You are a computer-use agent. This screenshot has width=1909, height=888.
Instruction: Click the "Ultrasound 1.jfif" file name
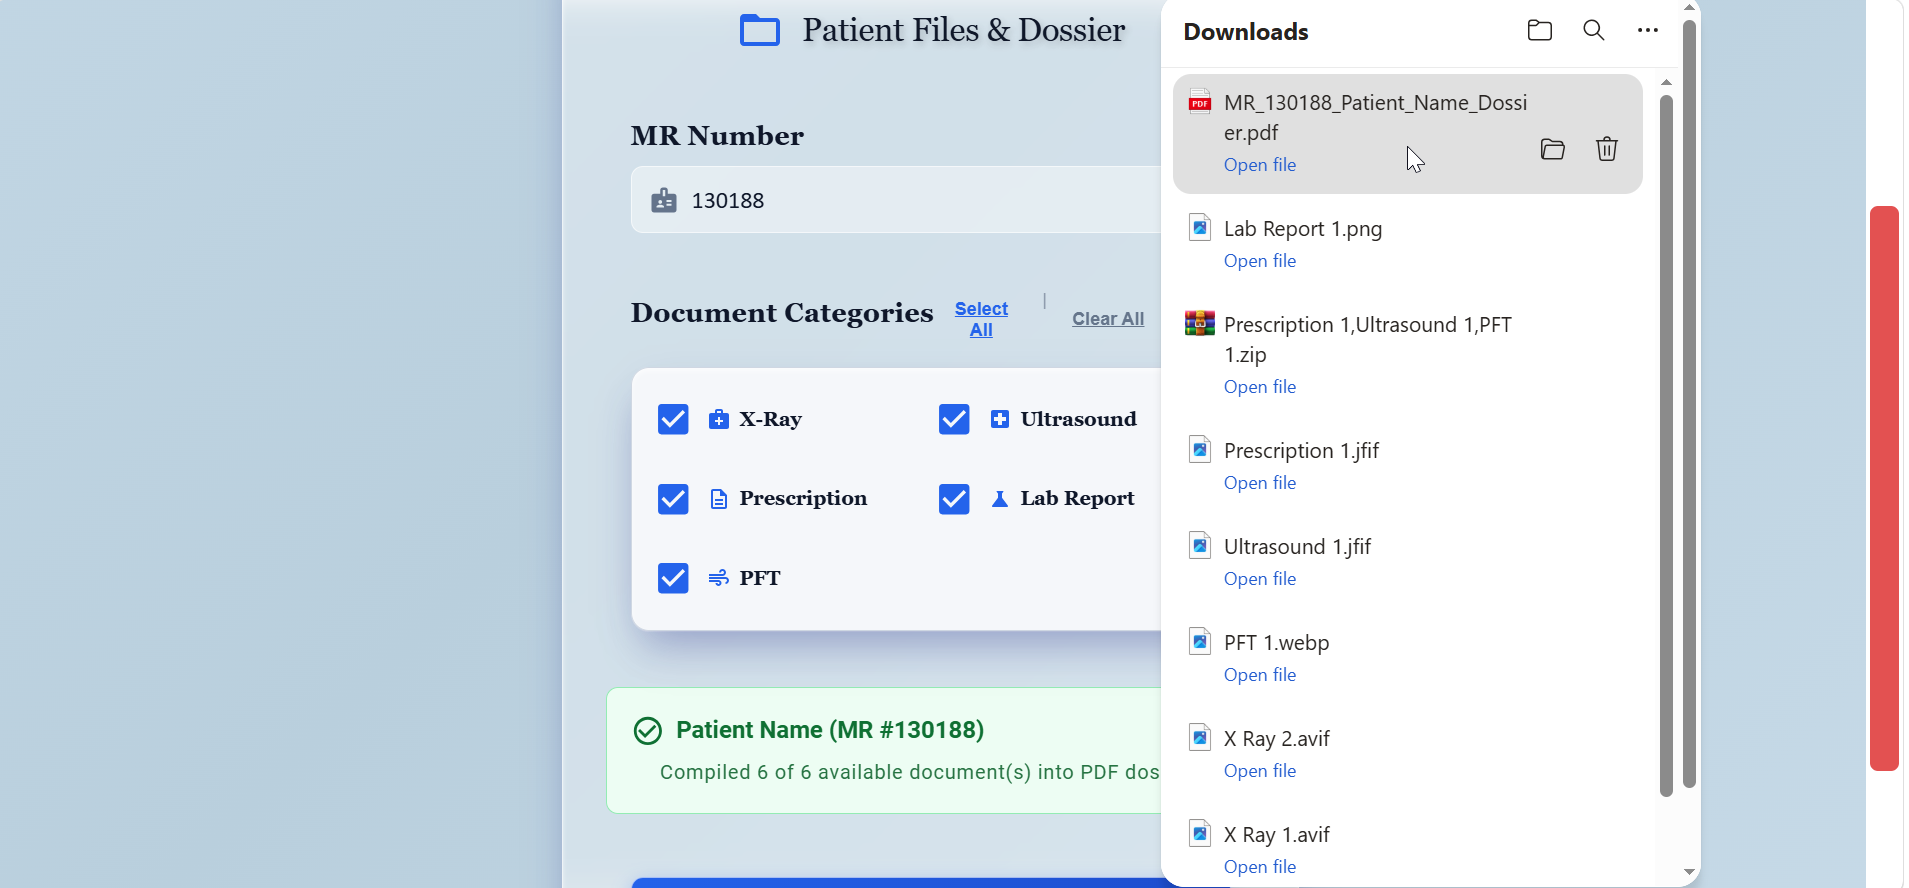point(1297,547)
